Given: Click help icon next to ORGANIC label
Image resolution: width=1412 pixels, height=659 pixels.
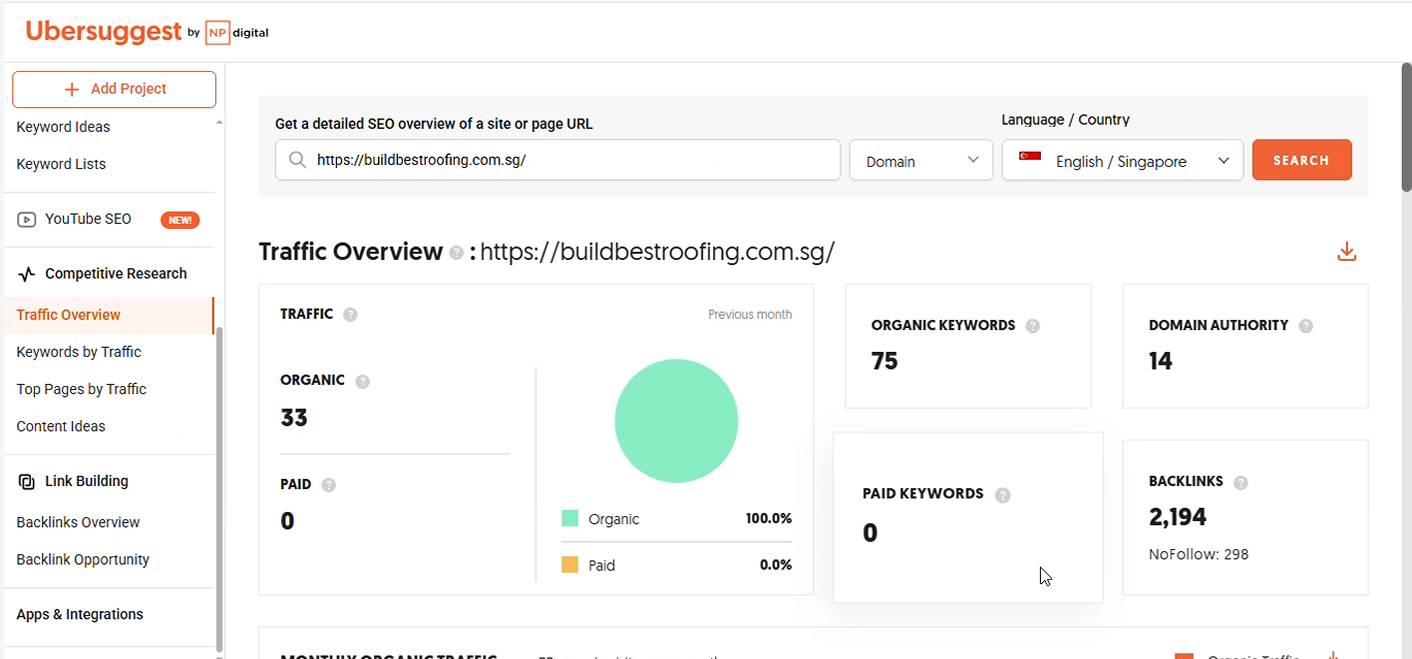Looking at the screenshot, I should [363, 381].
